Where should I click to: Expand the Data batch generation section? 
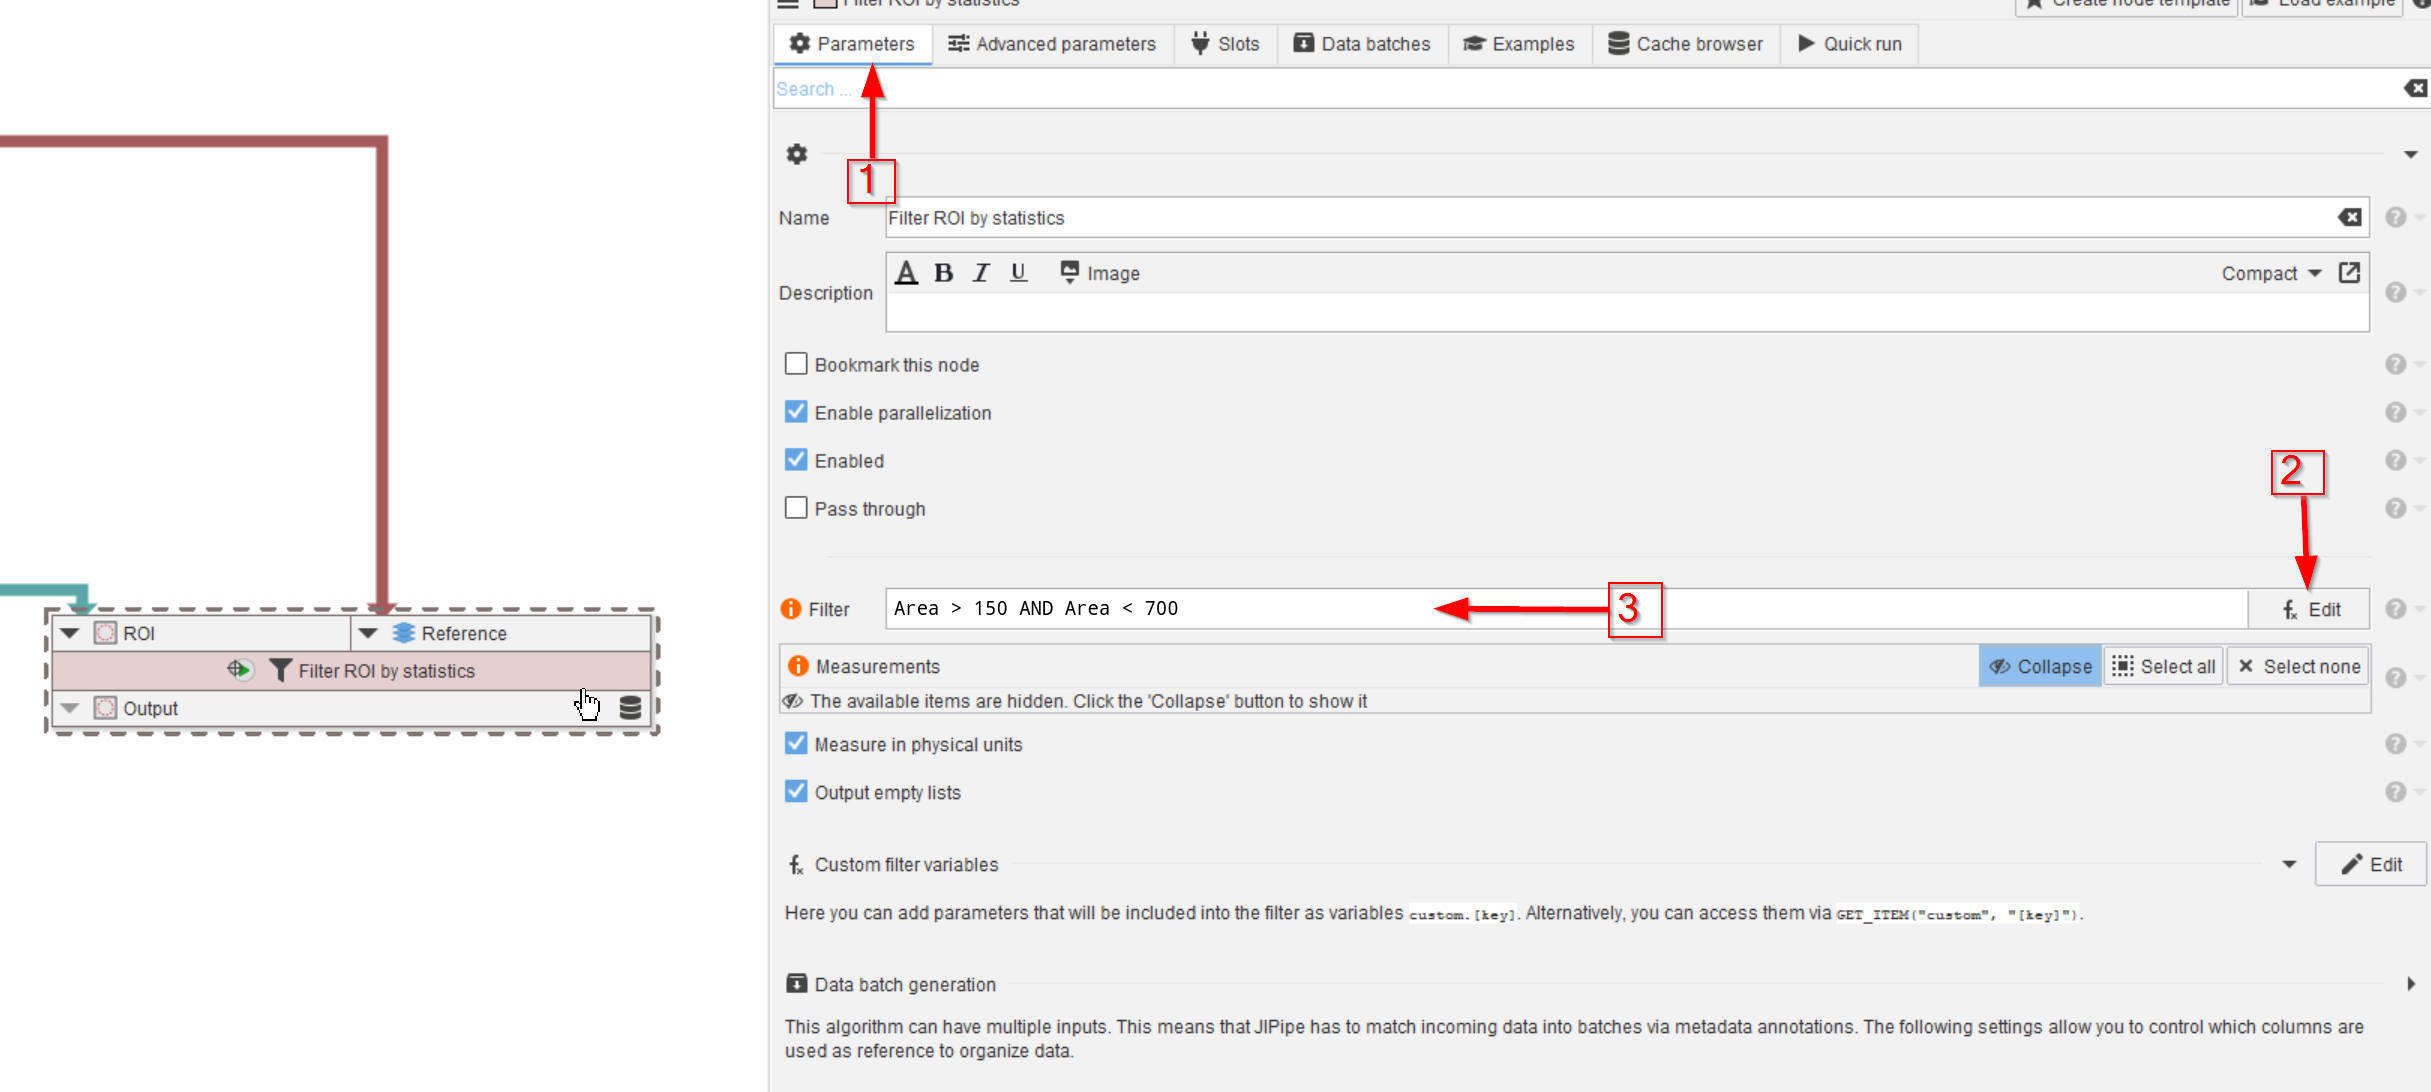[2410, 984]
